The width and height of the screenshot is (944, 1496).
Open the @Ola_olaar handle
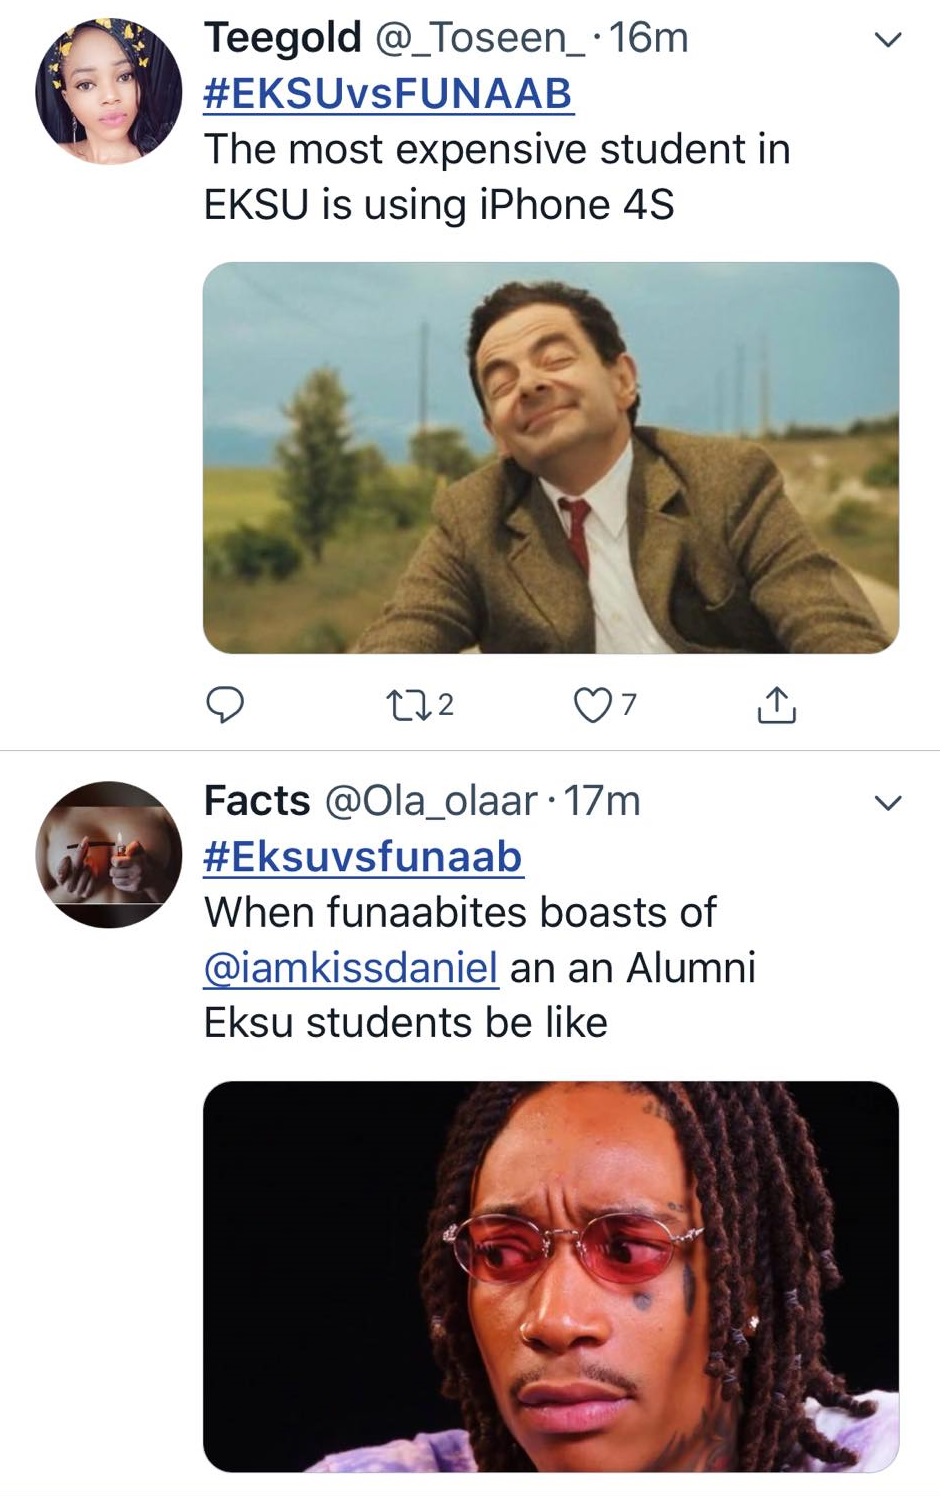click(x=430, y=801)
